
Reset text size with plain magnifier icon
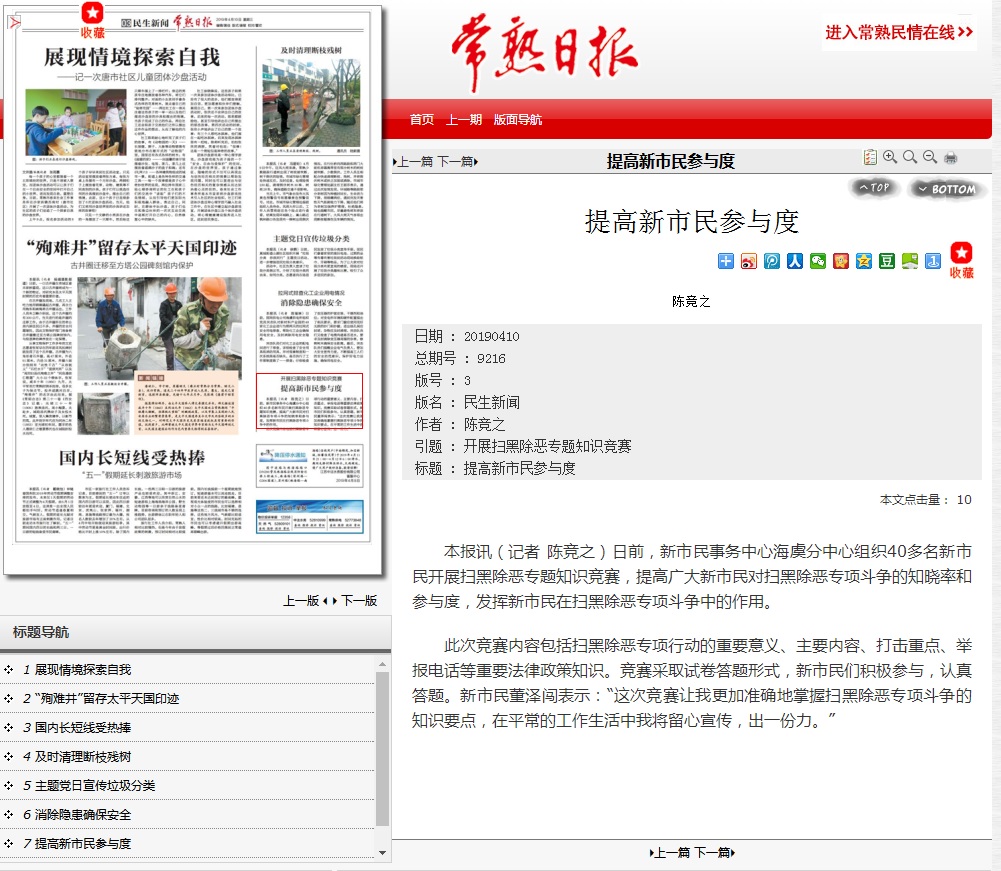pos(910,157)
